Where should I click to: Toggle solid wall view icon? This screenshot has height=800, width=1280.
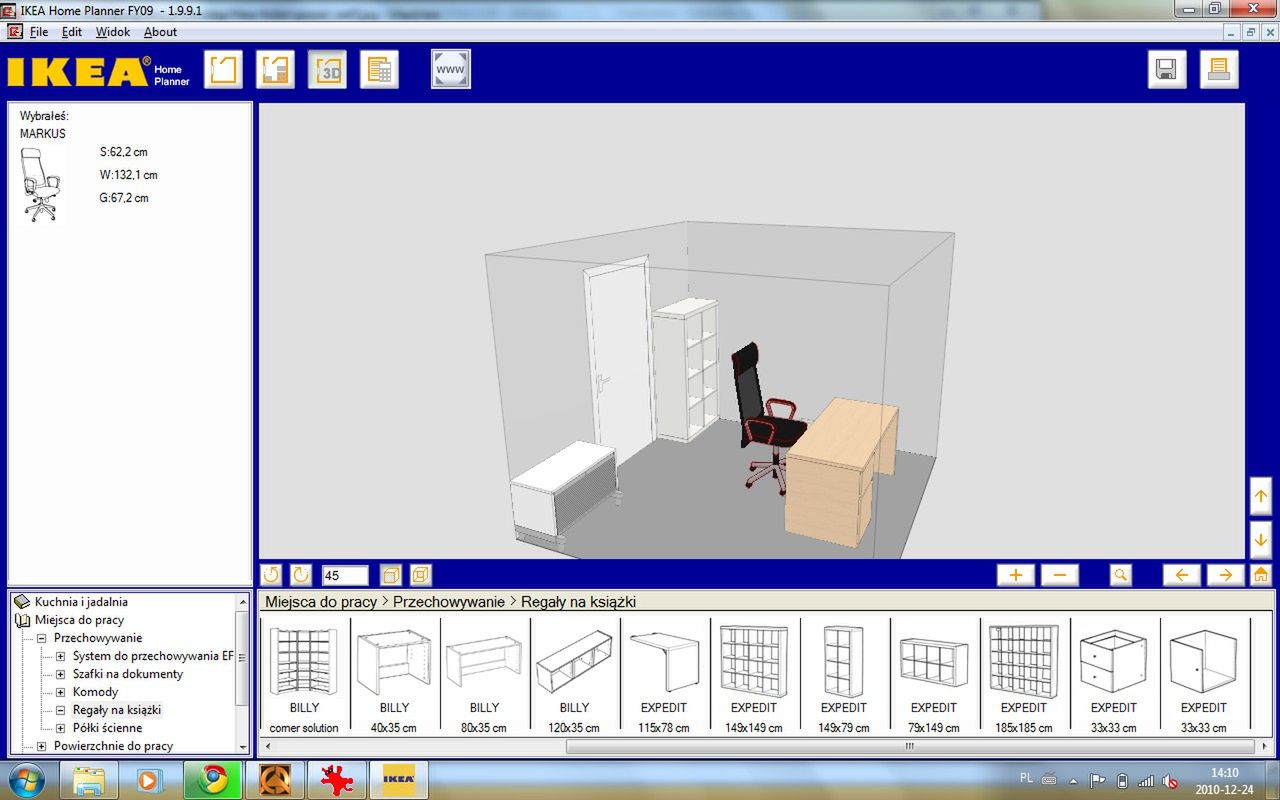point(391,575)
